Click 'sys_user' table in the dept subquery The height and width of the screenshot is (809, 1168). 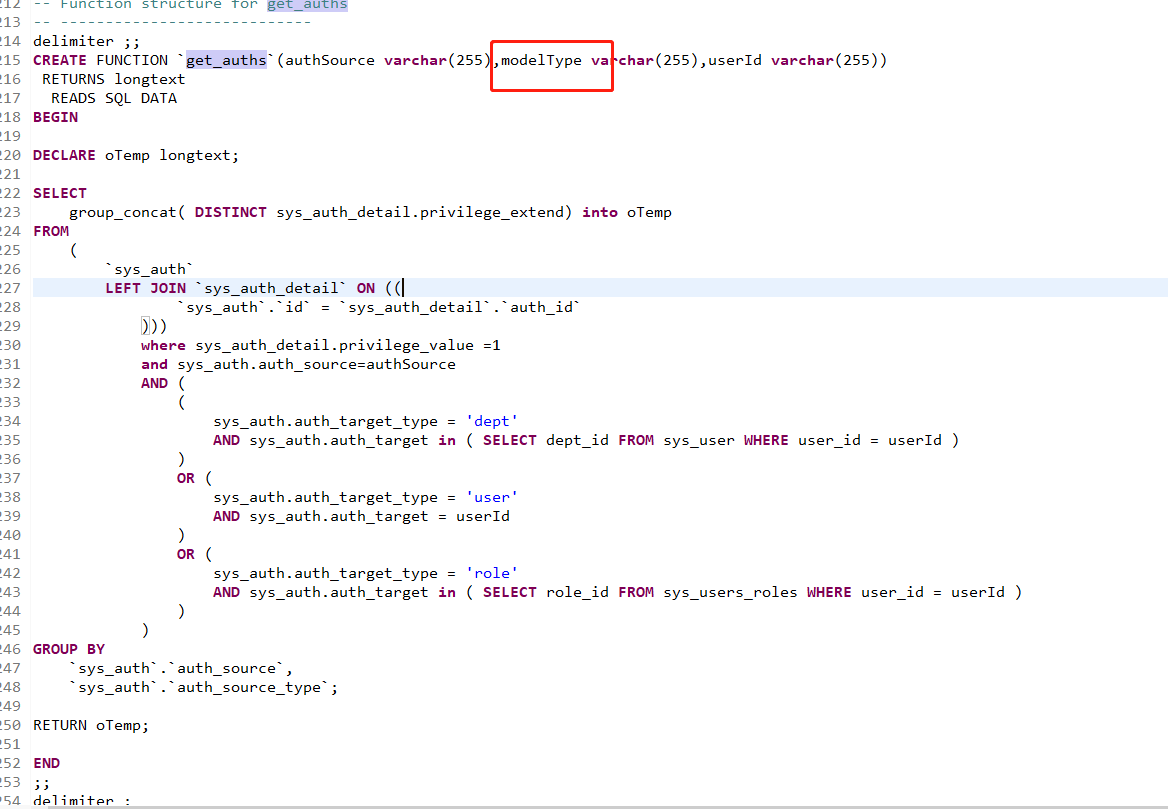coord(699,440)
